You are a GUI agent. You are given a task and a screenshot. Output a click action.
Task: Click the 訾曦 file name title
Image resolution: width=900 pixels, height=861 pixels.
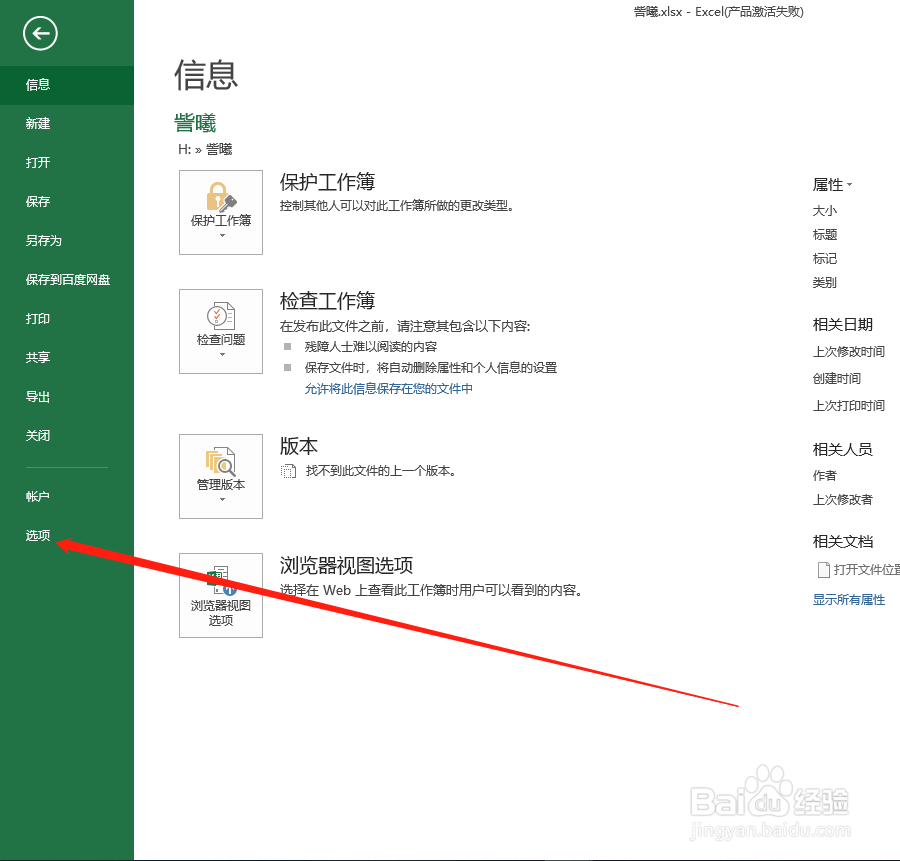point(195,123)
